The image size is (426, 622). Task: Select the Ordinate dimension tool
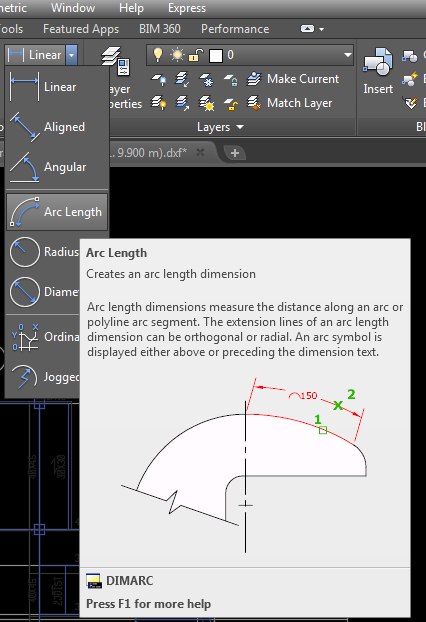pos(43,337)
